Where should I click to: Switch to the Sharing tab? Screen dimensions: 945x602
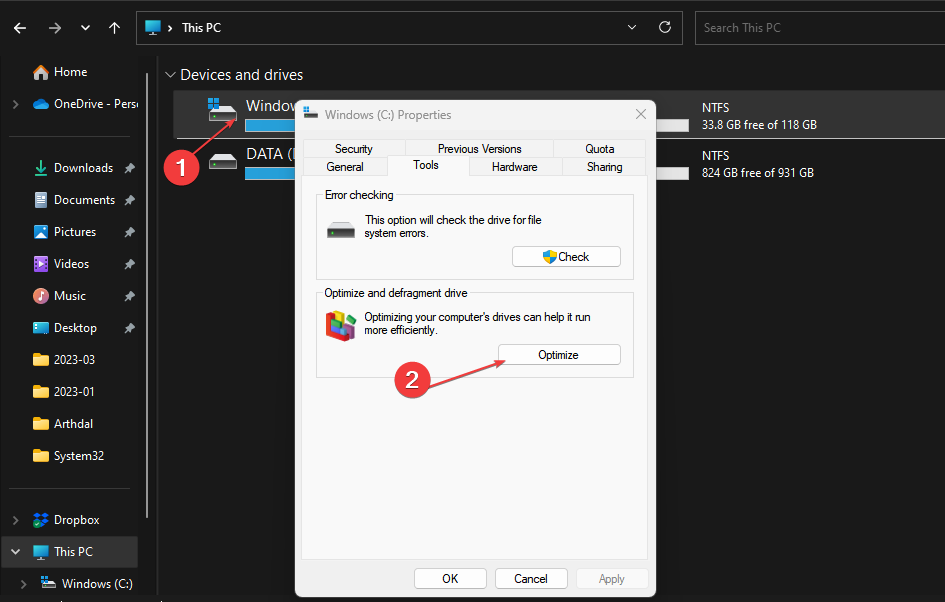604,167
